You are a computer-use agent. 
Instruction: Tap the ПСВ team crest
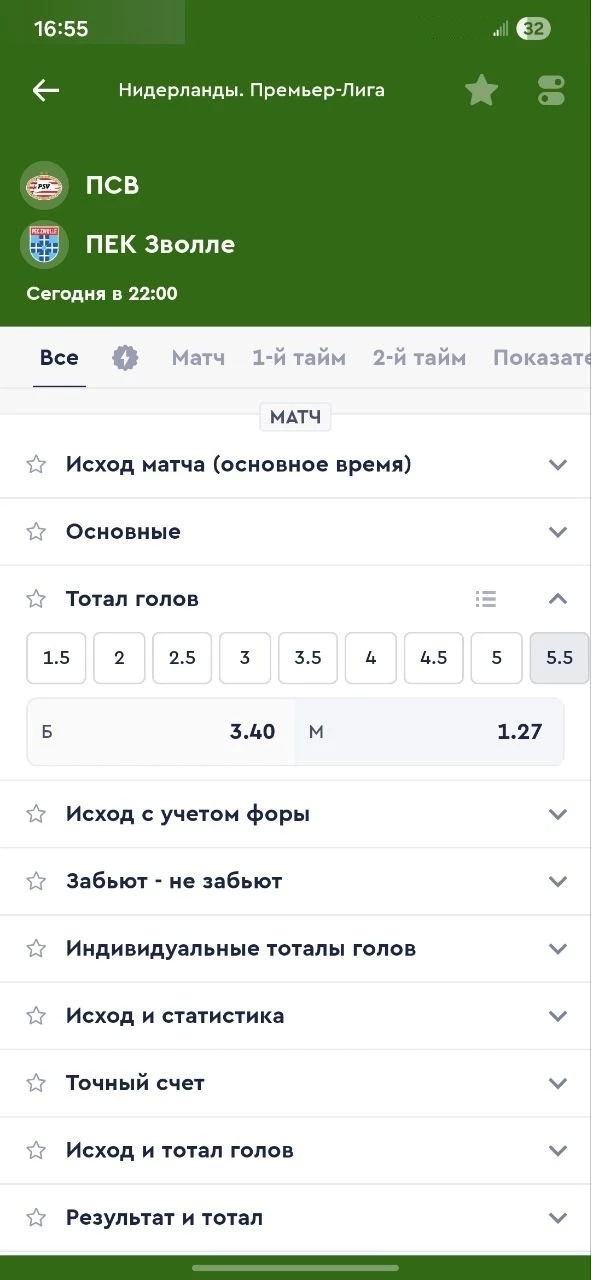(43, 184)
